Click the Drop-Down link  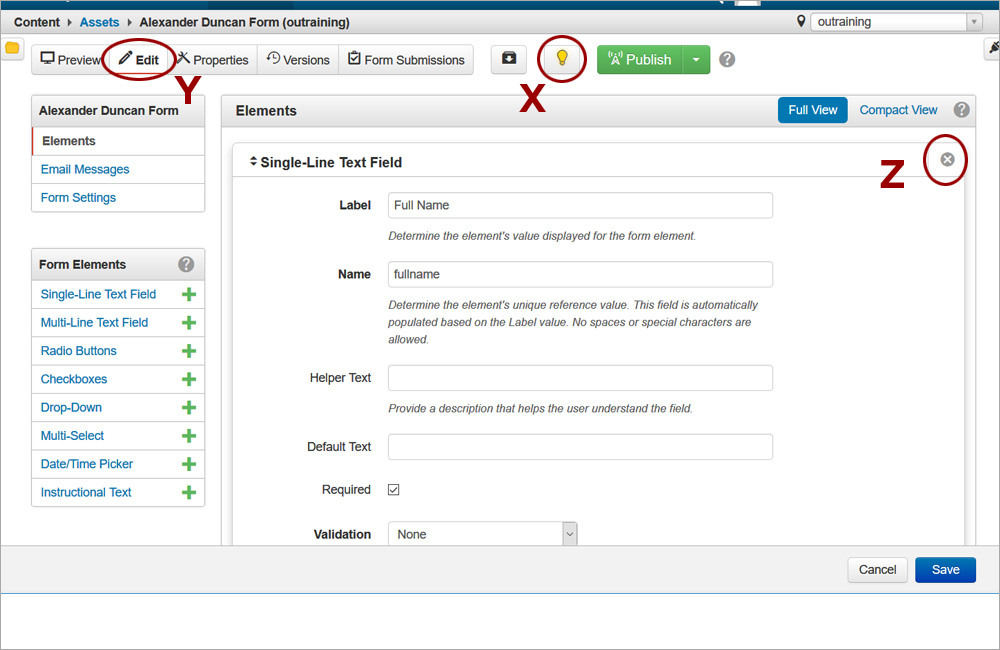tap(71, 408)
